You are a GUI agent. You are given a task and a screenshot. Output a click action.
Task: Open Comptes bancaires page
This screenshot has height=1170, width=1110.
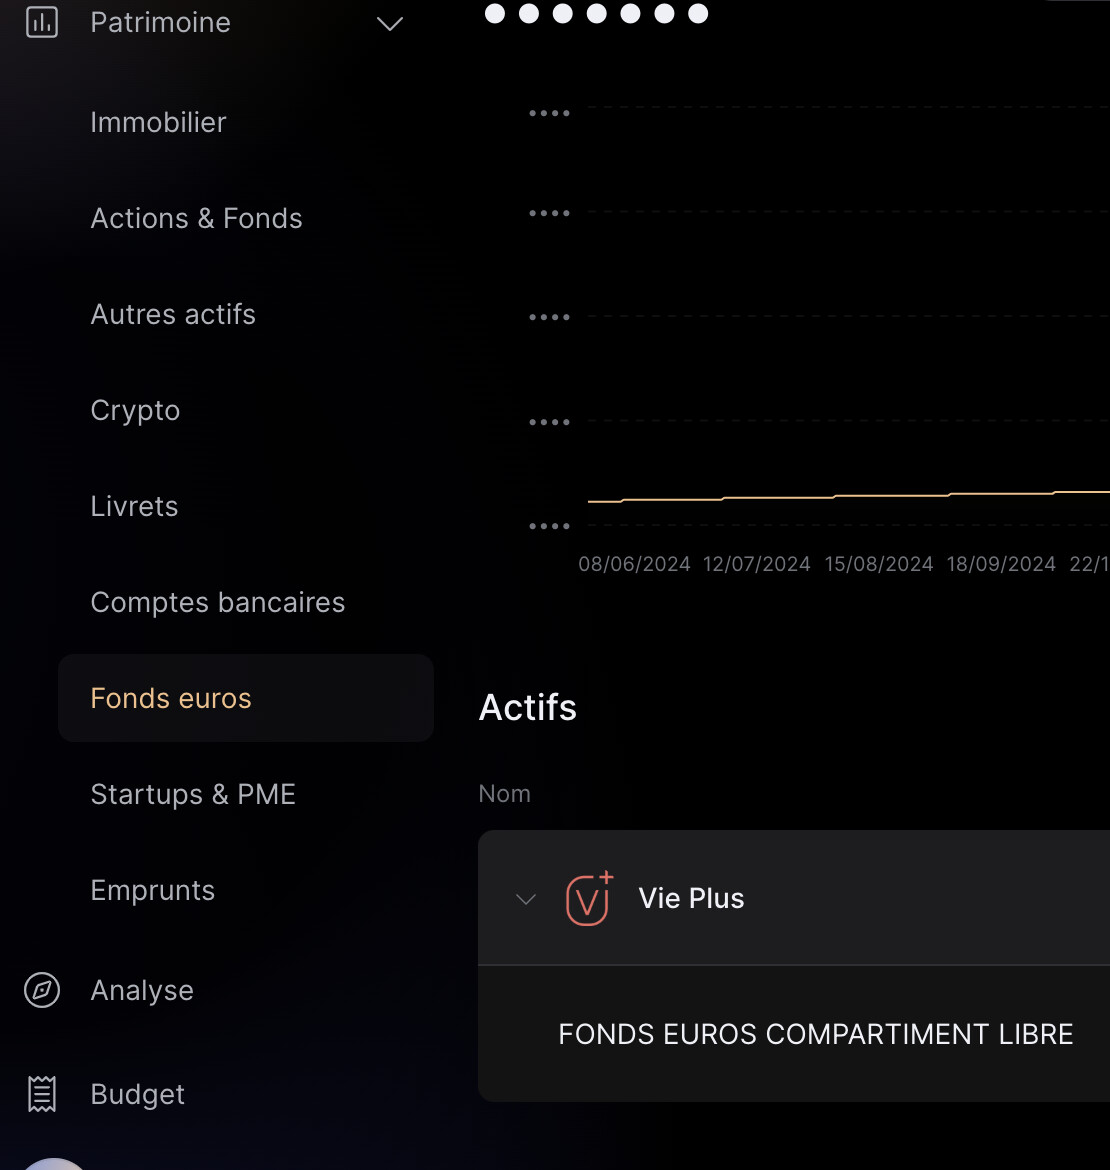[217, 602]
